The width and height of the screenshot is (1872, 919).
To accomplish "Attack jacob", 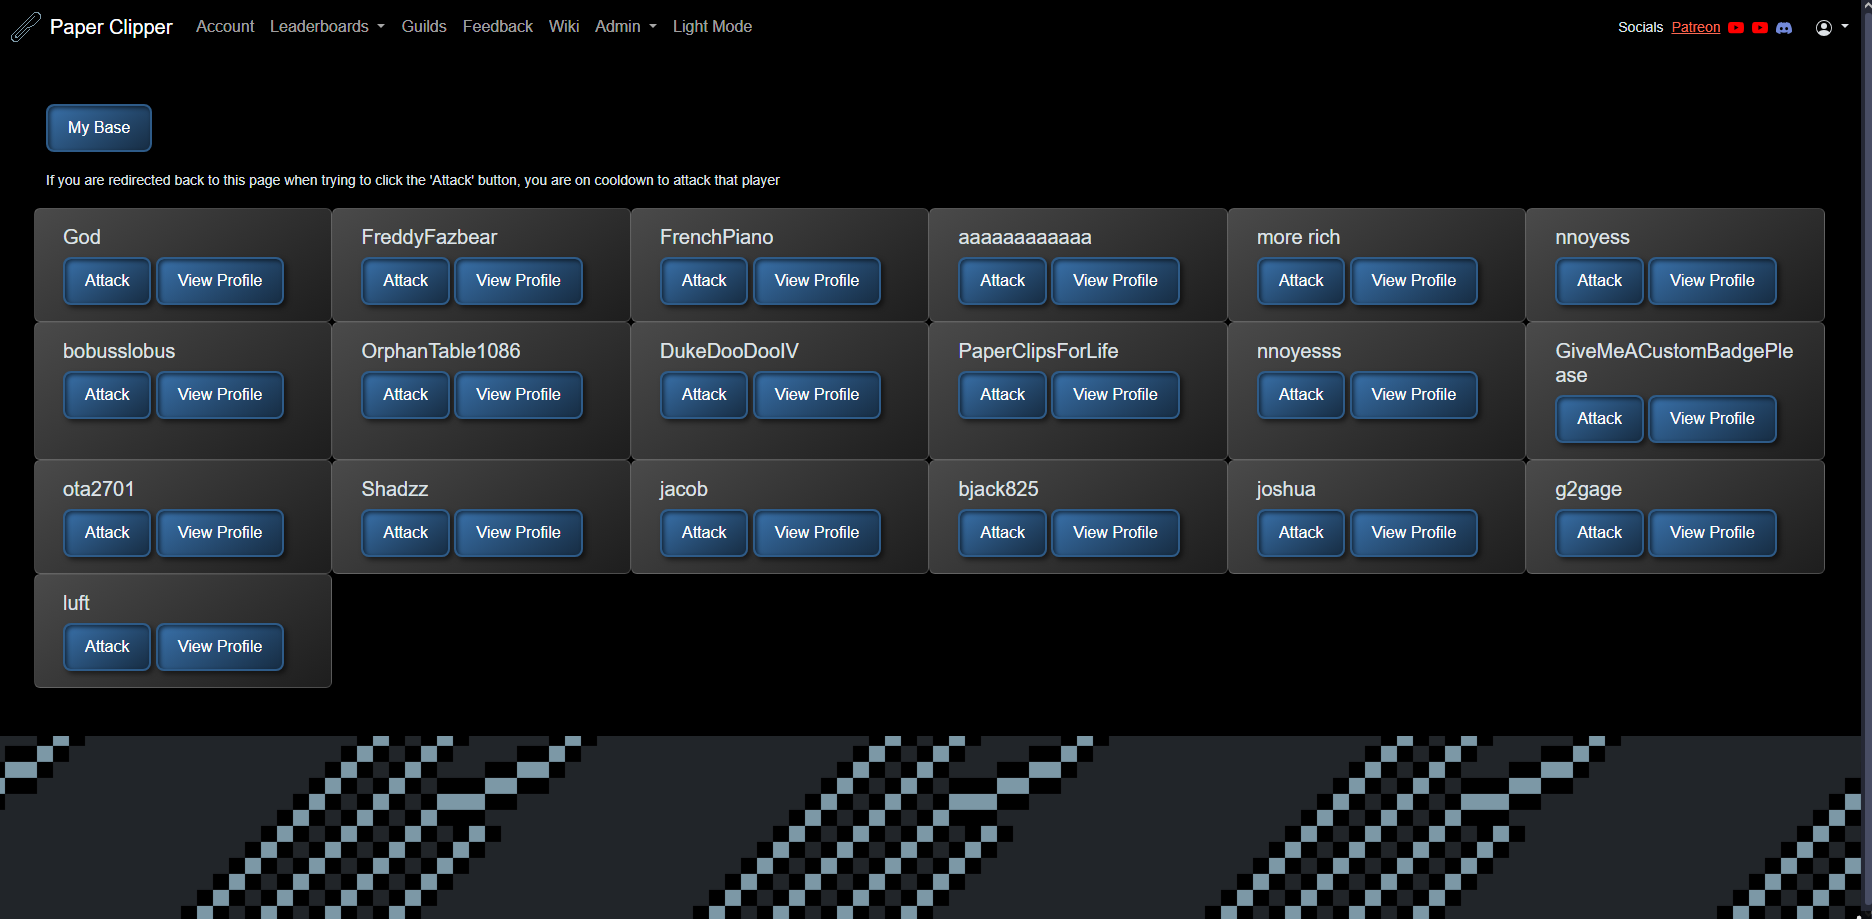I will click(704, 533).
